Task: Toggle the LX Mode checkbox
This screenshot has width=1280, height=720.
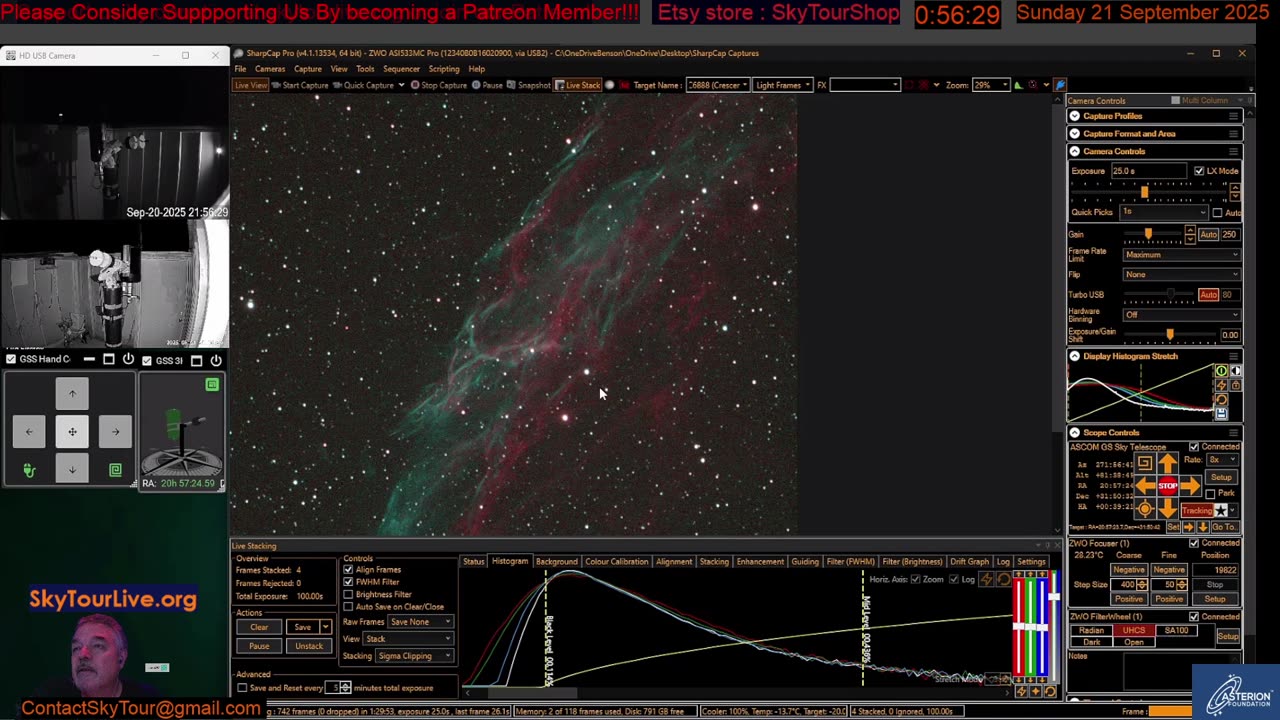Action: (x=1199, y=171)
